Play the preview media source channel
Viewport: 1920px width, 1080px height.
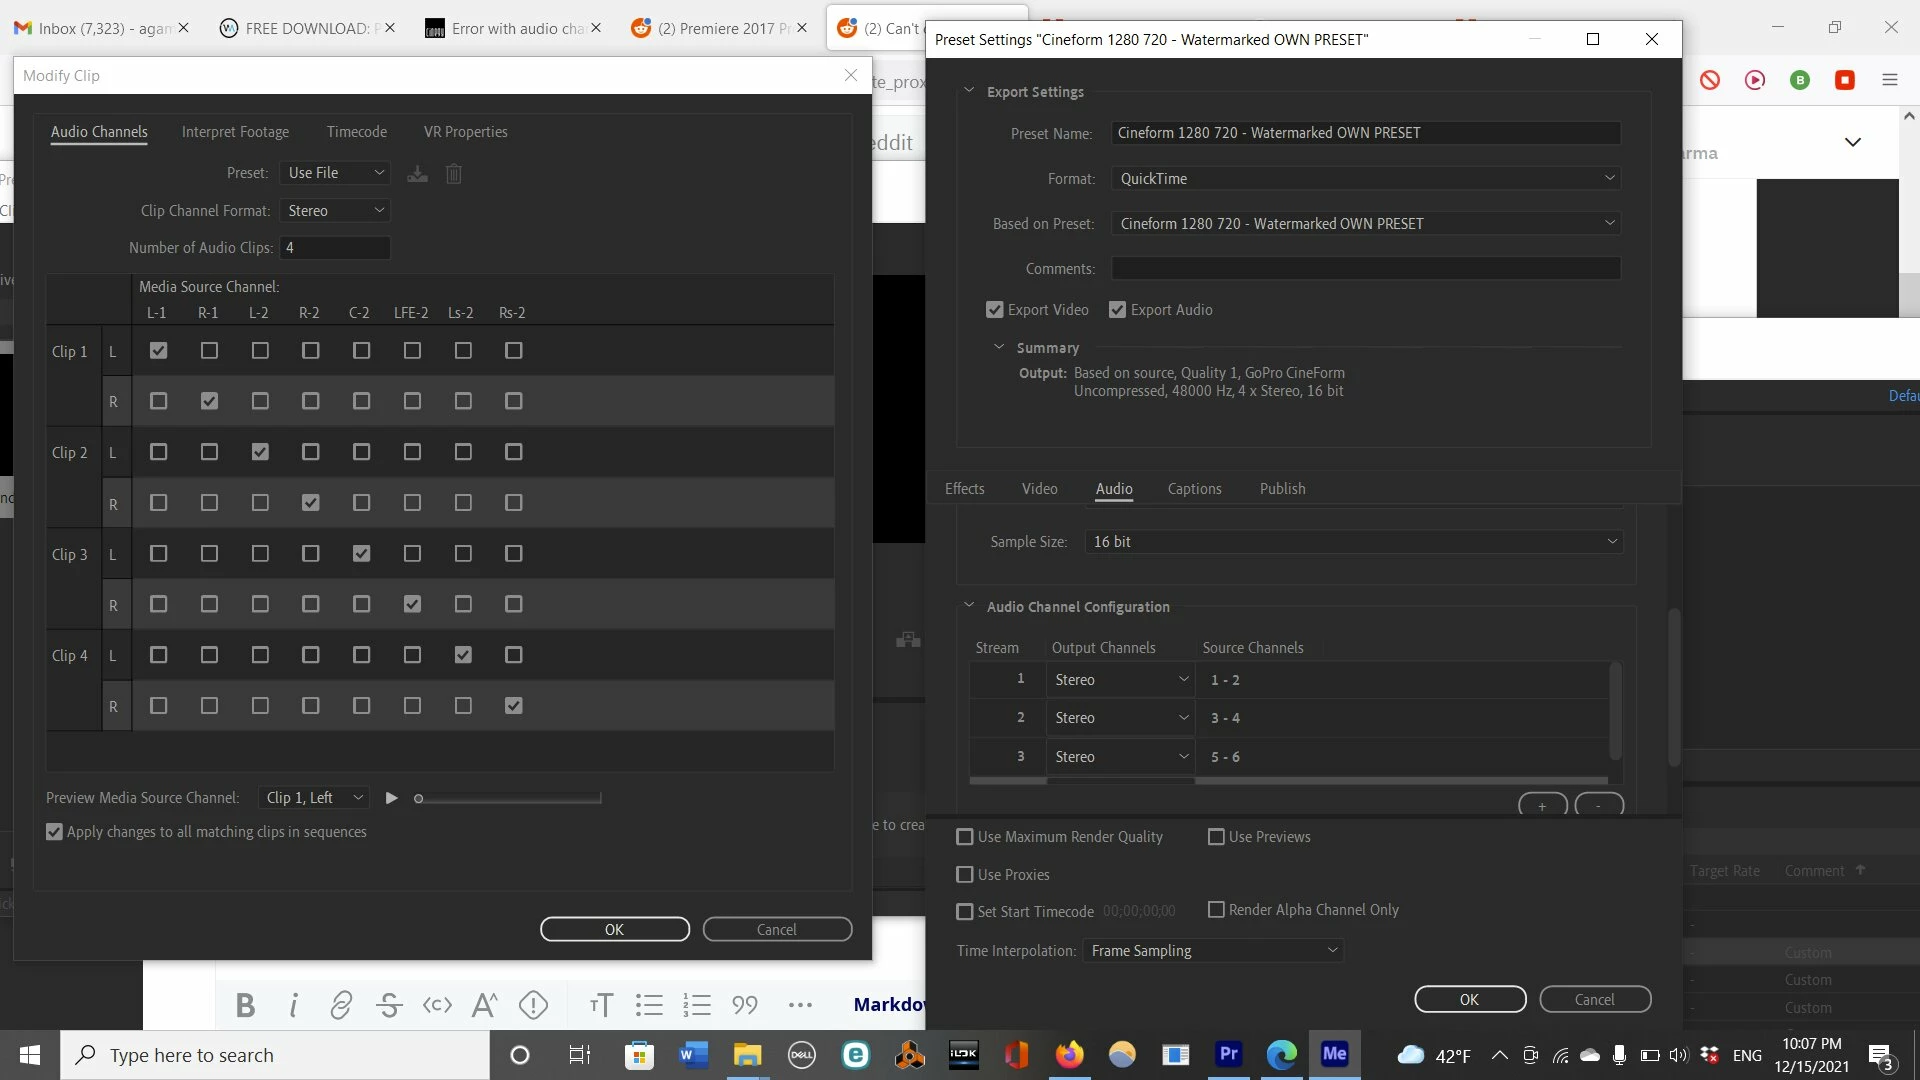pos(392,798)
